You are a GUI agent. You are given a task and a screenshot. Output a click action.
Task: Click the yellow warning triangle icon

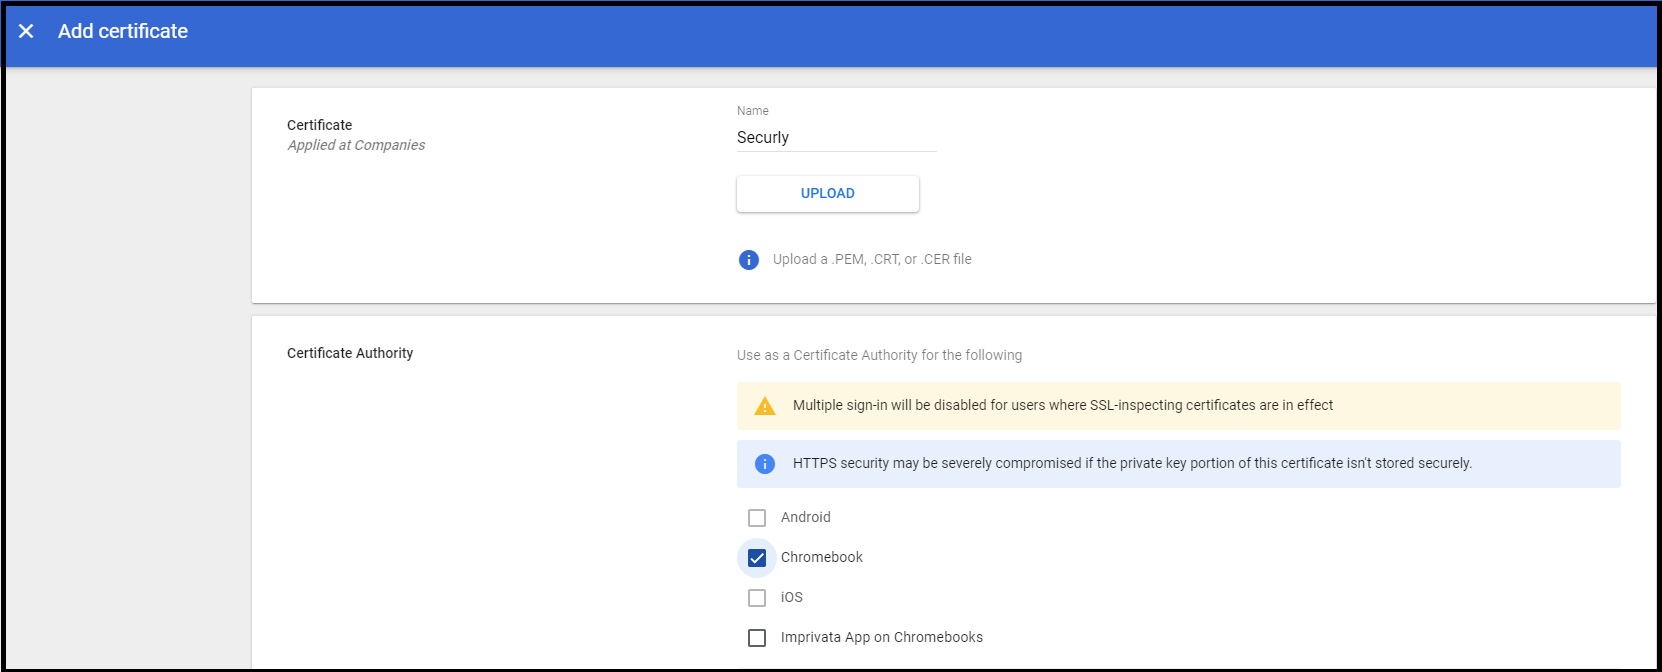(765, 406)
